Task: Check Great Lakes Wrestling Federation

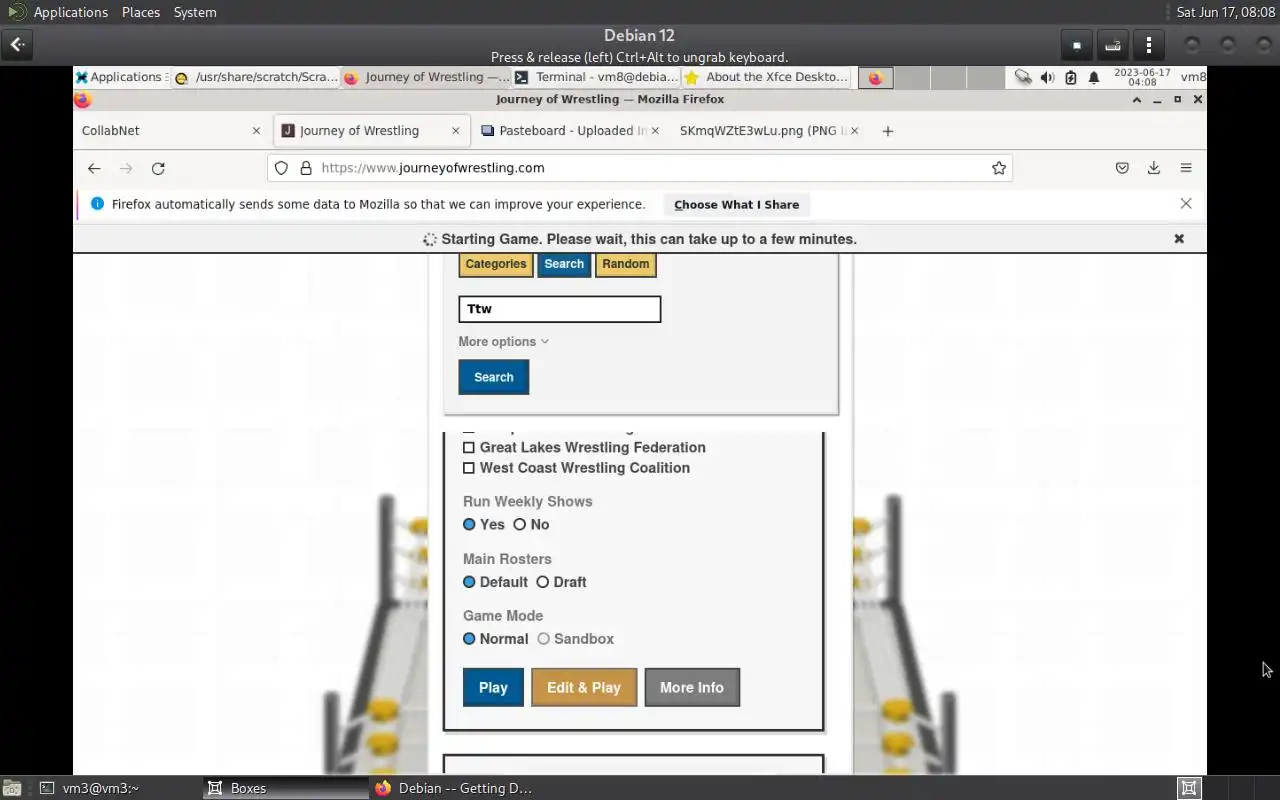Action: tap(468, 448)
